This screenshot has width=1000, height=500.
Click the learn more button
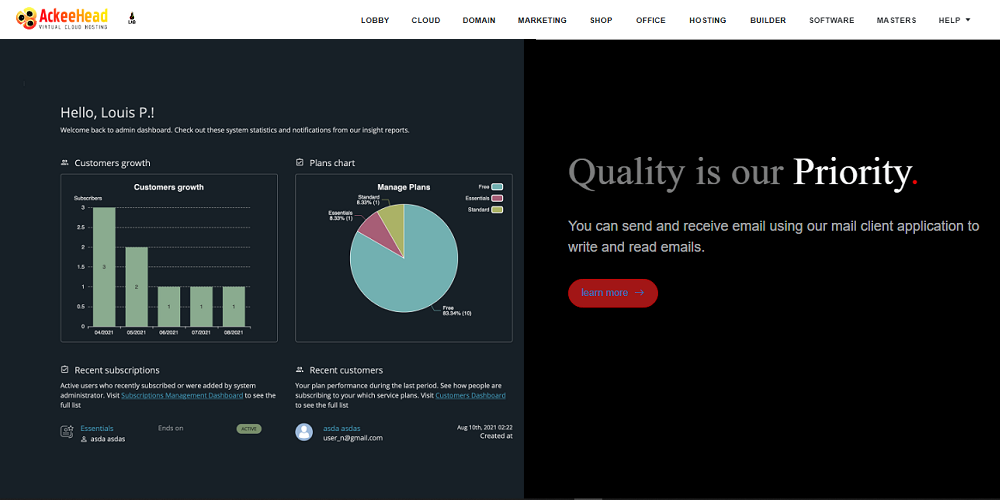[x=612, y=293]
